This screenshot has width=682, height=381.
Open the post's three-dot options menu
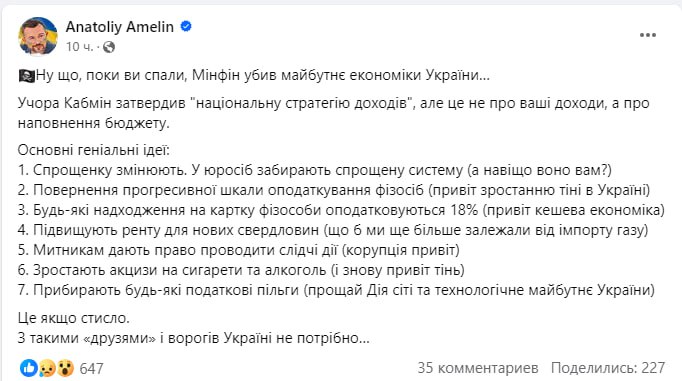[648, 35]
